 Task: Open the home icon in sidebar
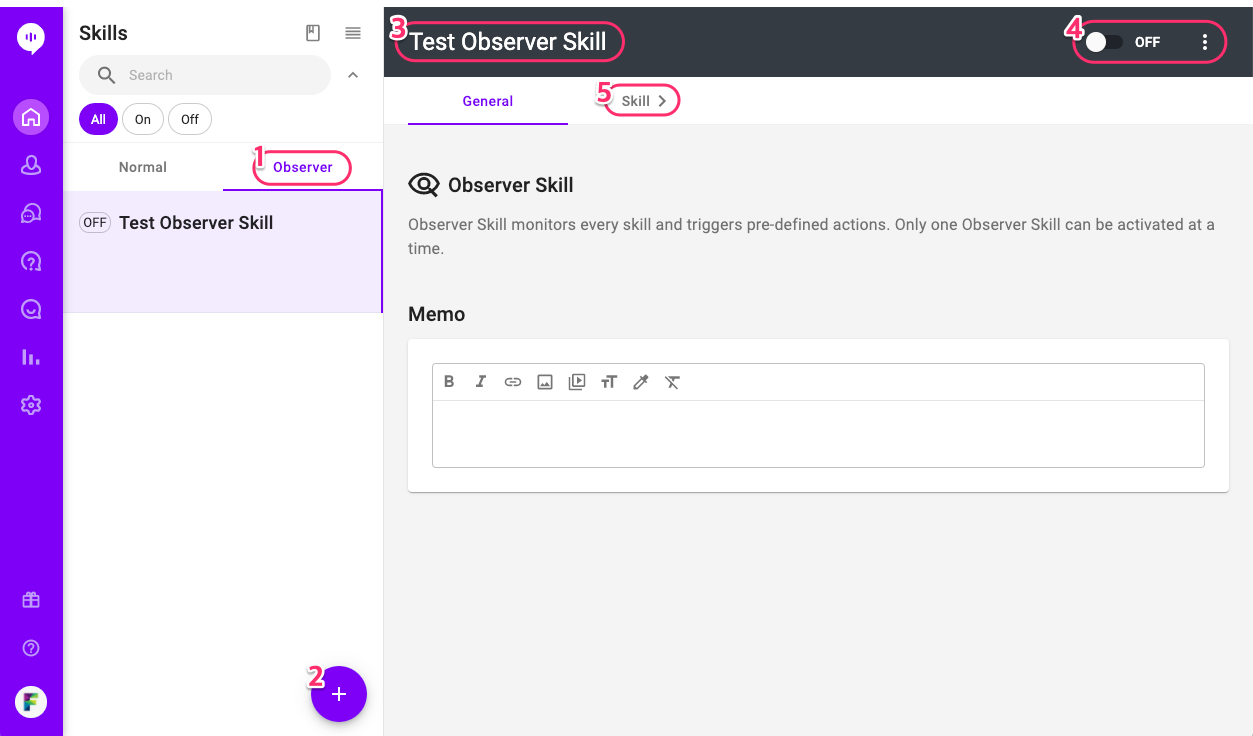point(31,117)
